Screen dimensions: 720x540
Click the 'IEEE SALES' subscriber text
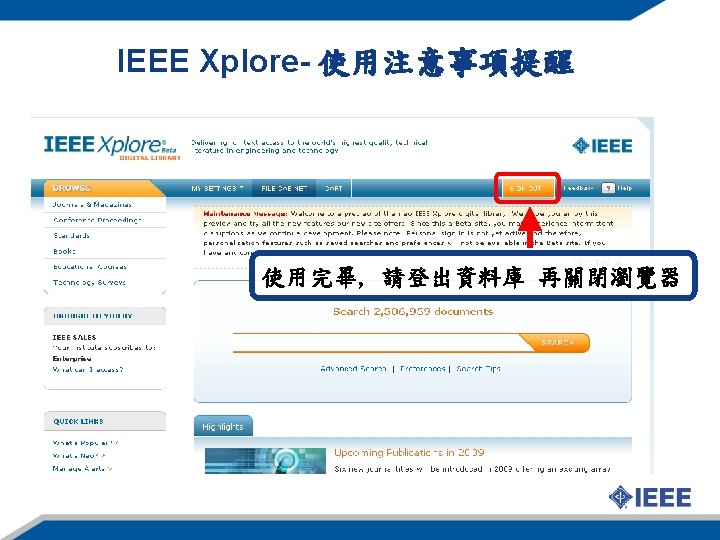74,337
